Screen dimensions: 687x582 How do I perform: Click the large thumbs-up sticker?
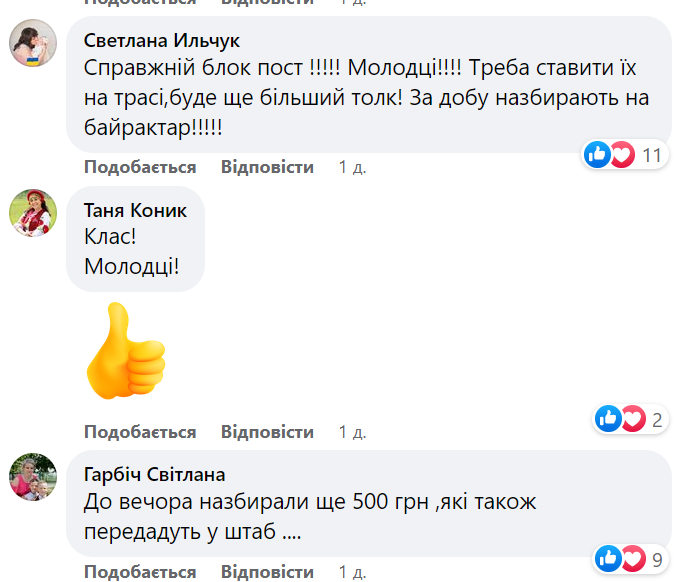tap(127, 352)
